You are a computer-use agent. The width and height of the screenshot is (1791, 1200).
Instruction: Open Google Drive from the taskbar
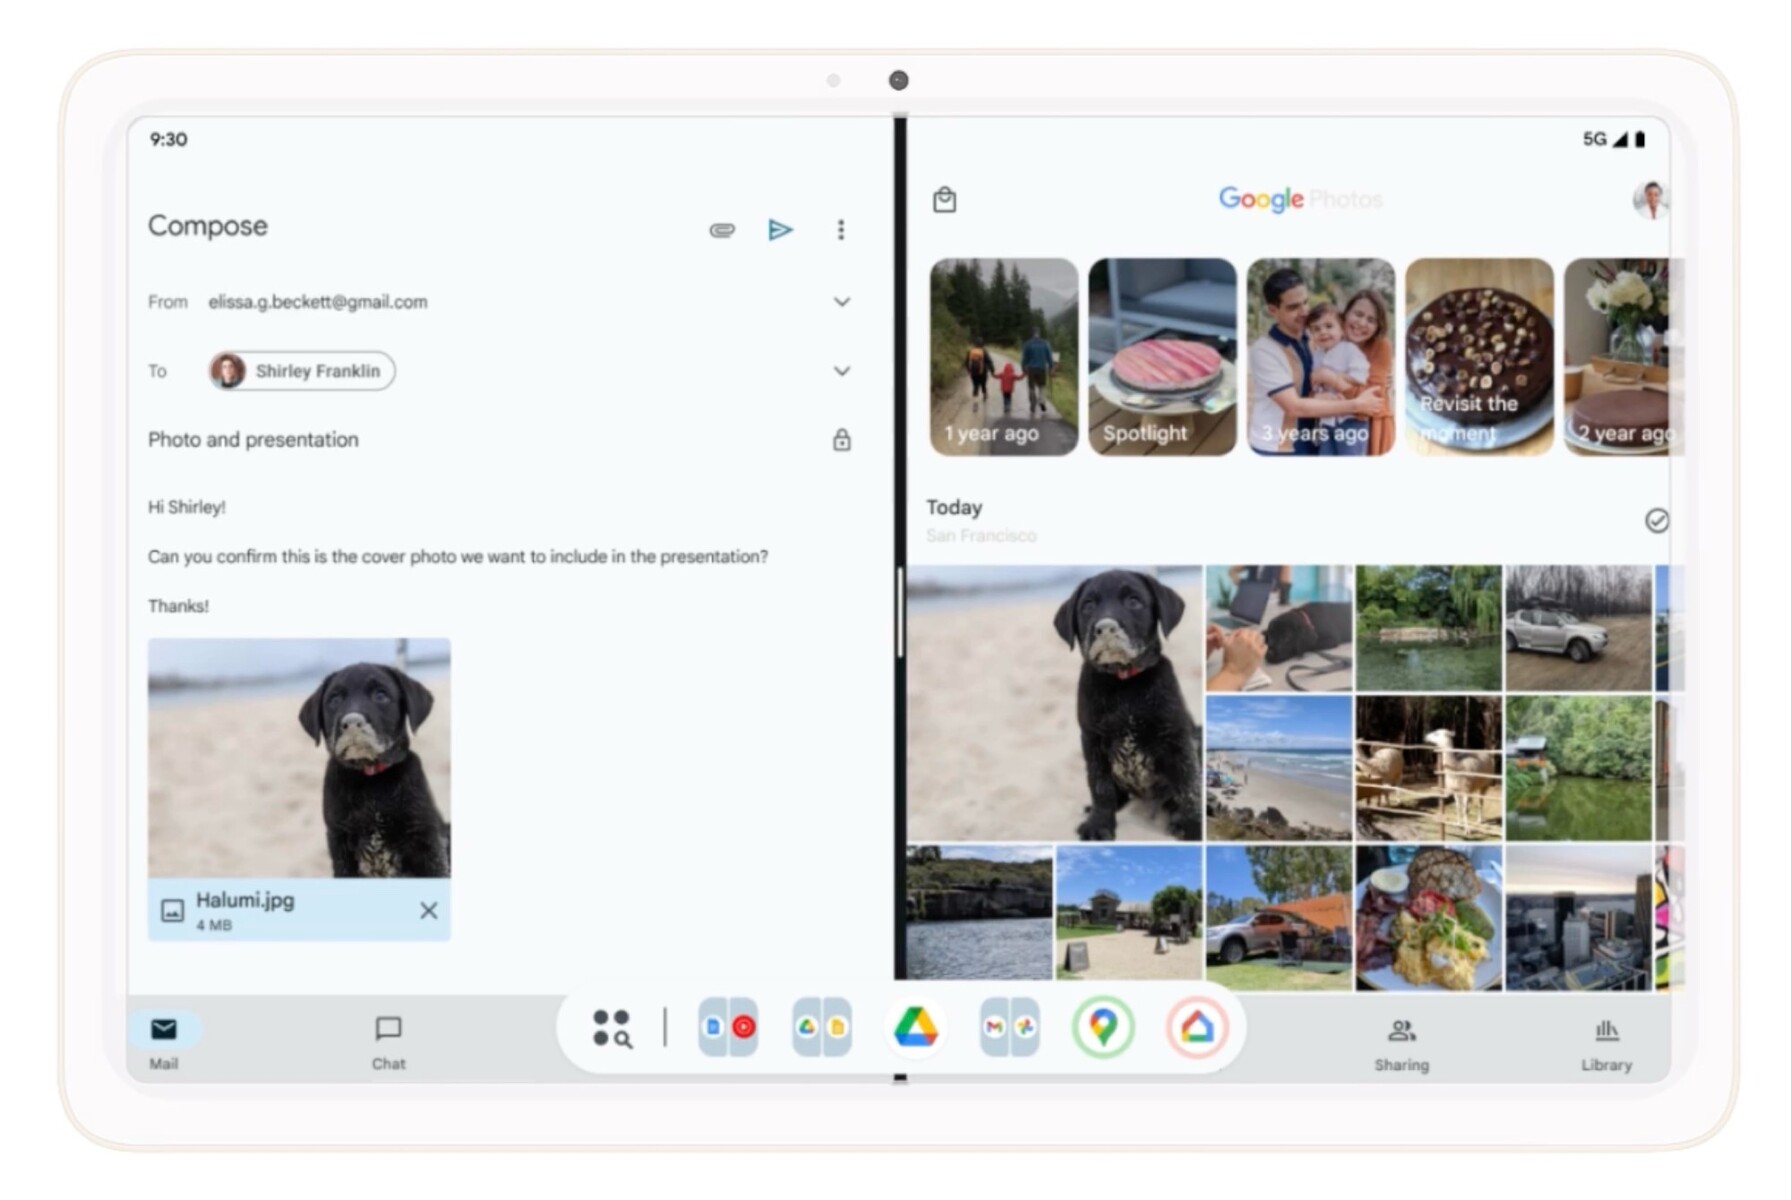(x=916, y=1027)
